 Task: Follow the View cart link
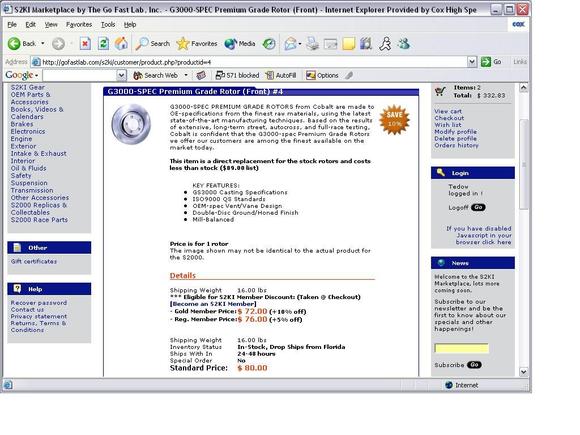[448, 111]
